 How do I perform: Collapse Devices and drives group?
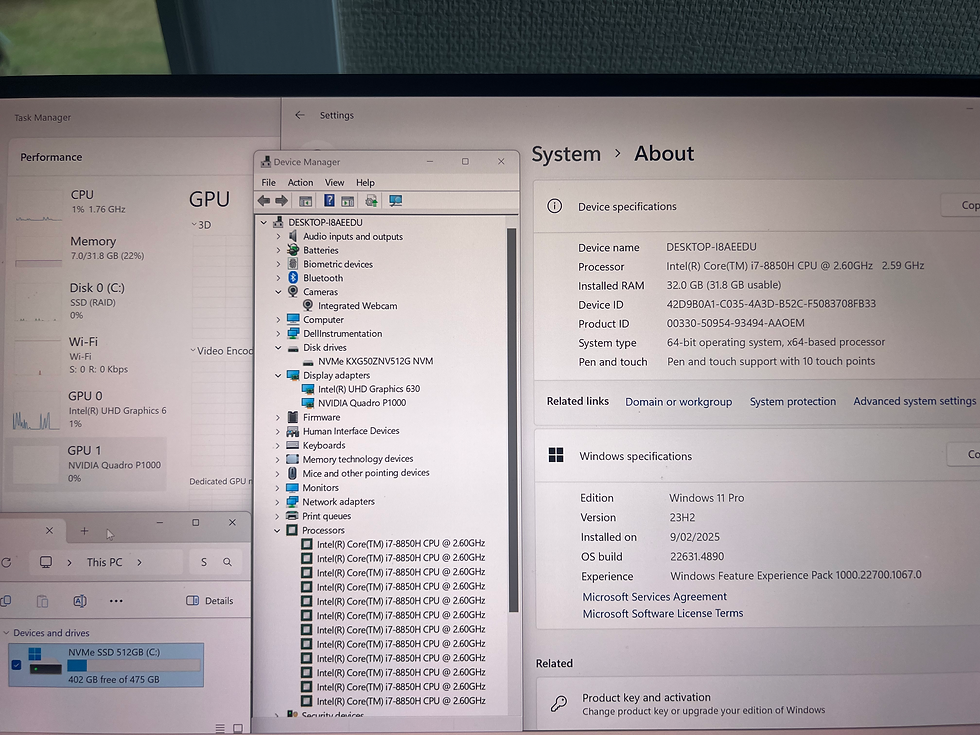point(6,632)
